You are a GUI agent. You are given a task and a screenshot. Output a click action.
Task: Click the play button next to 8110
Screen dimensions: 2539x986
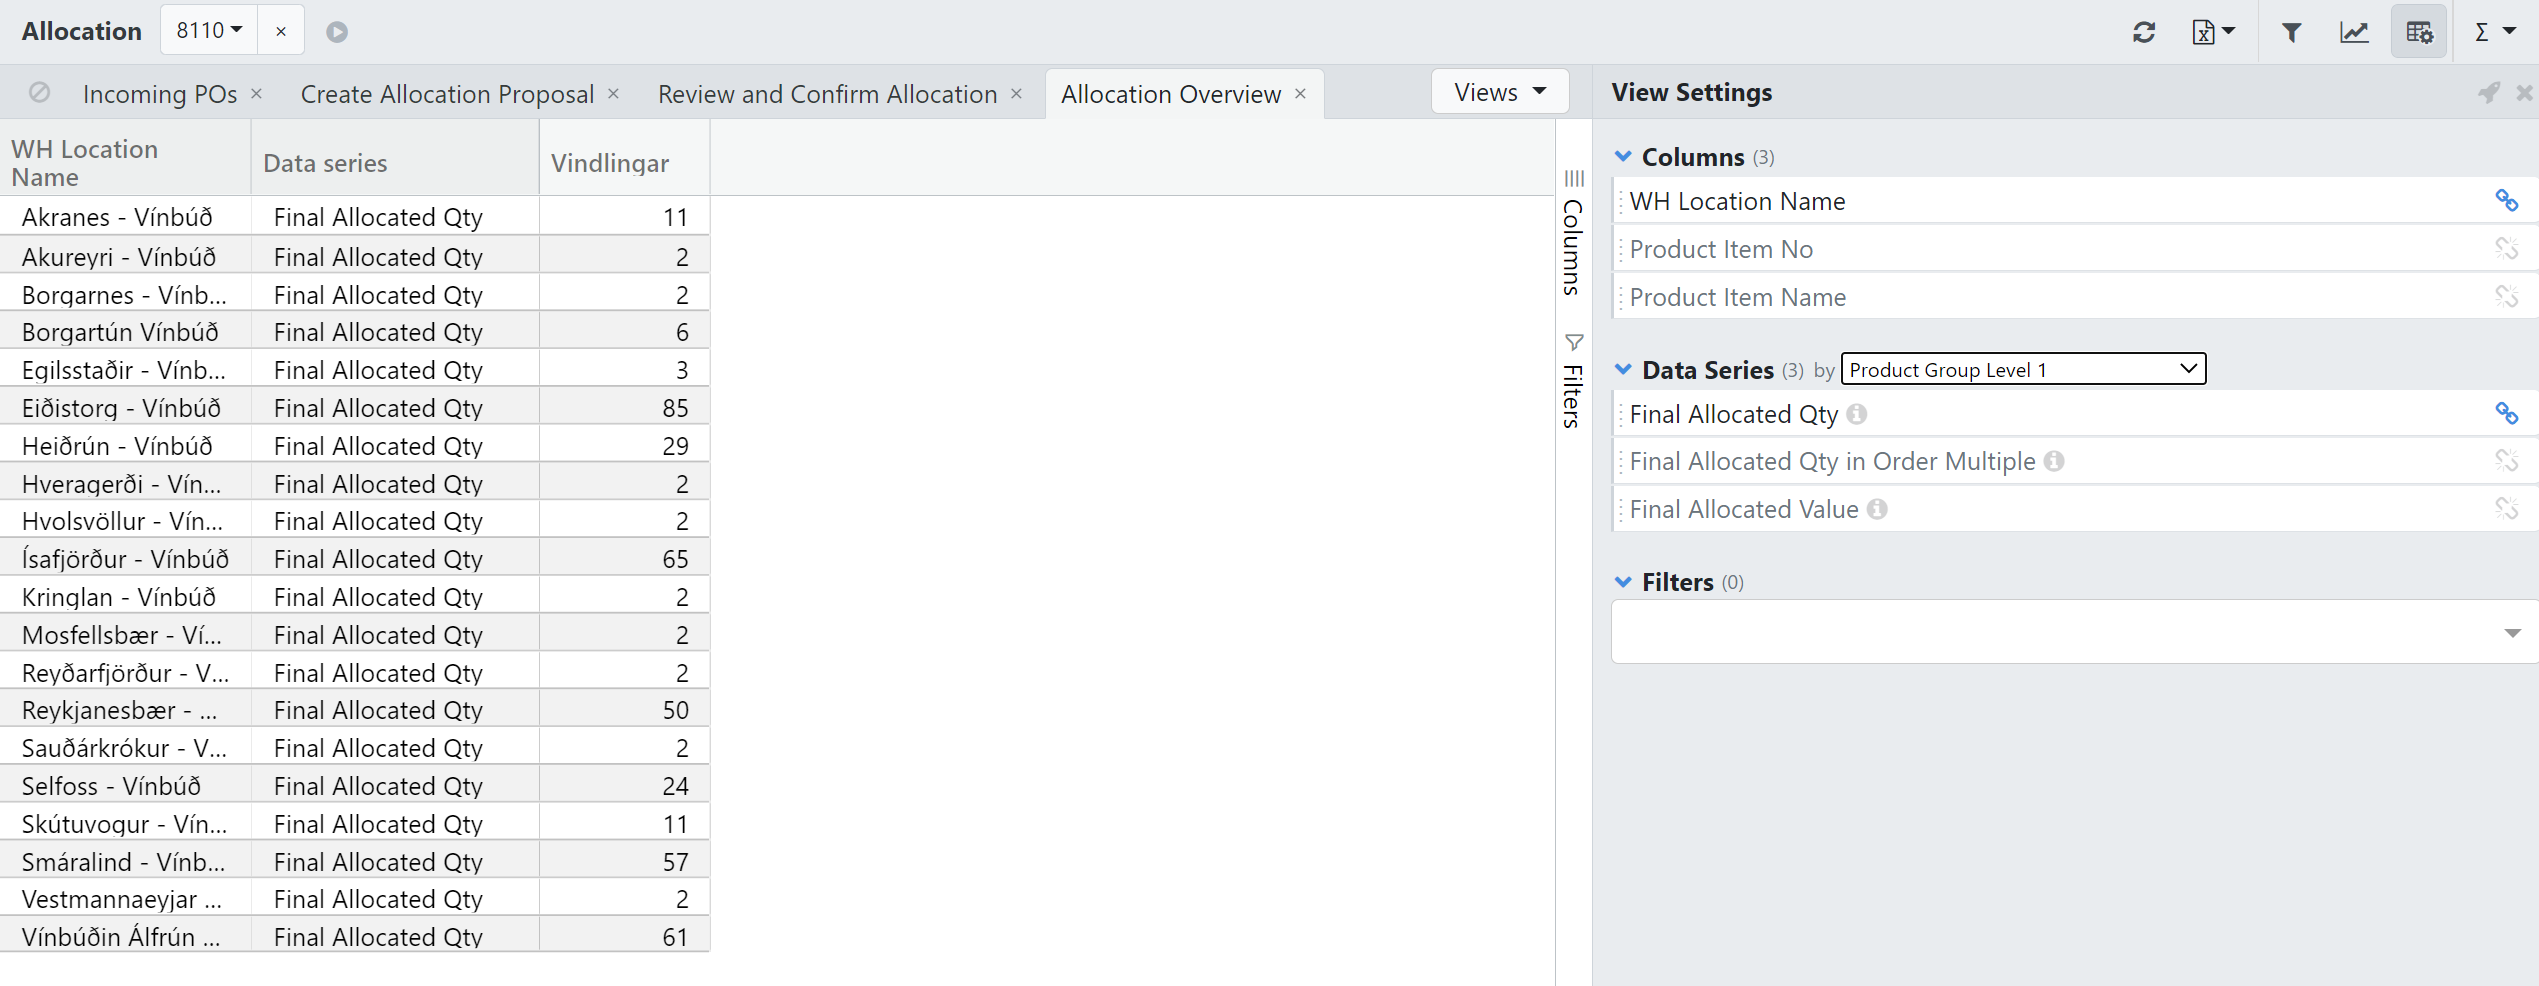click(x=337, y=32)
